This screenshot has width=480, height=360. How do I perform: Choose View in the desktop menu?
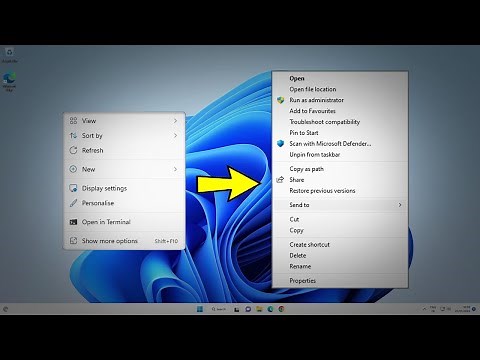124,121
